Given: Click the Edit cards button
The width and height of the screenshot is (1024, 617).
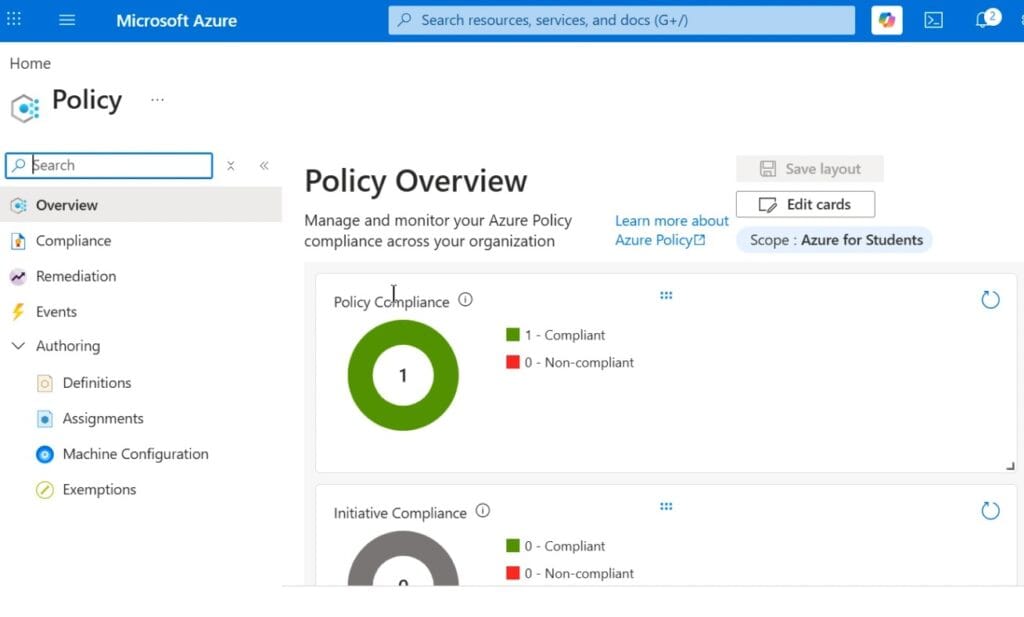Looking at the screenshot, I should [805, 204].
